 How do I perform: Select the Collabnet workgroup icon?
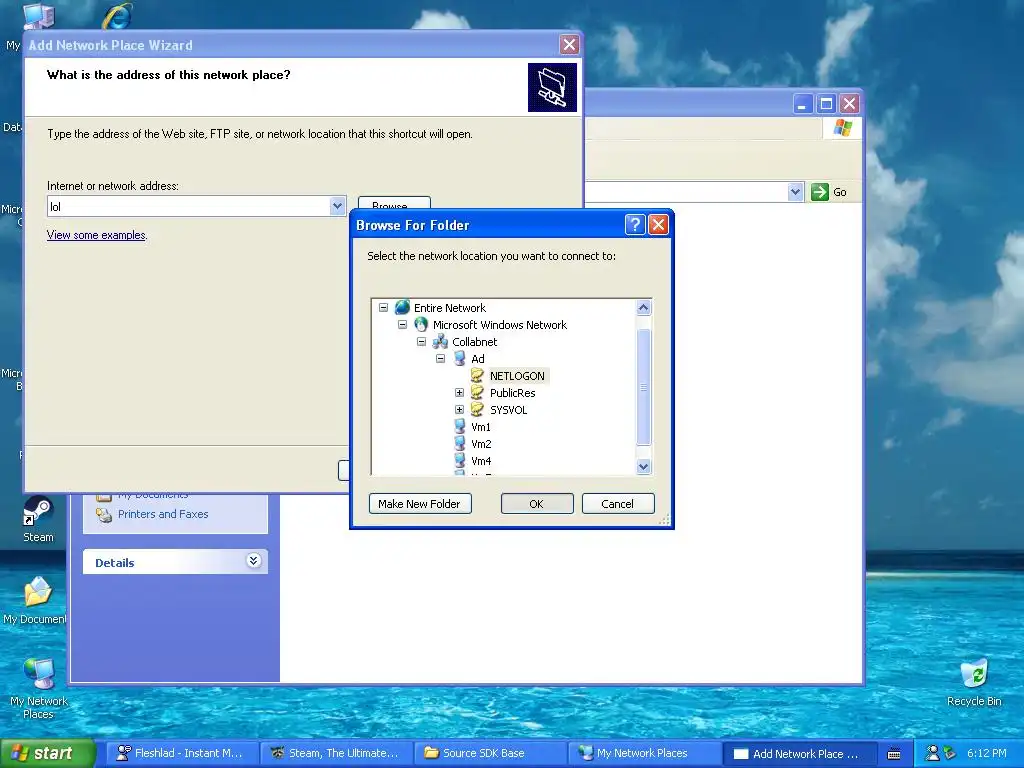coord(440,342)
